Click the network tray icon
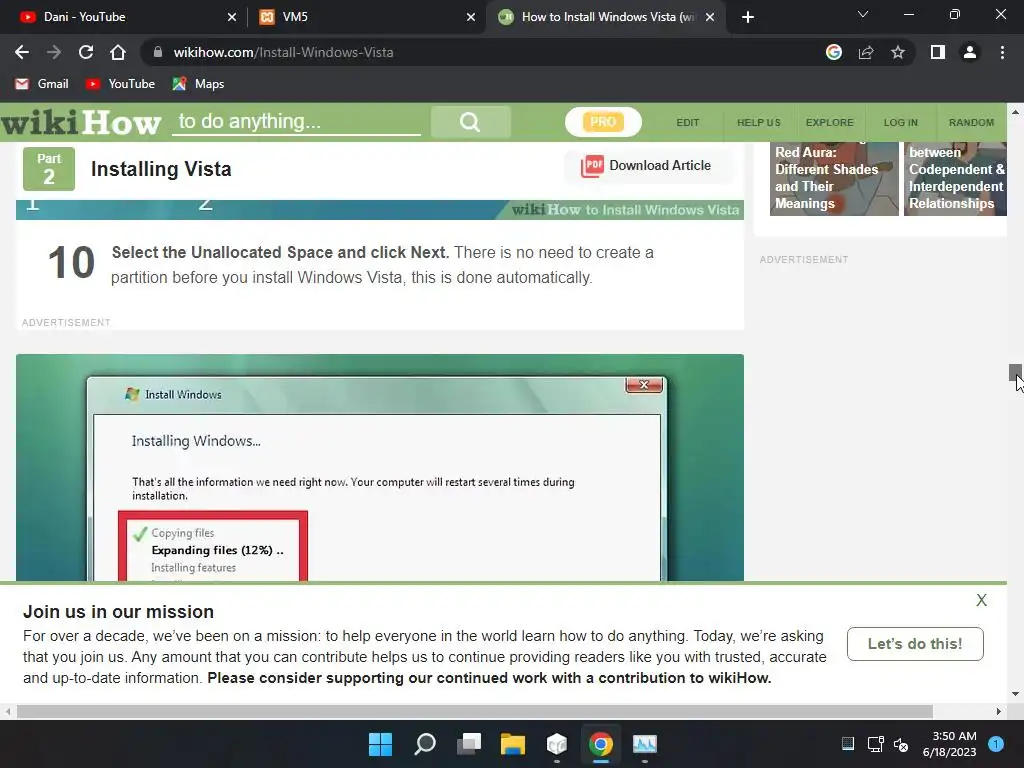Image resolution: width=1024 pixels, height=768 pixels. pyautogui.click(x=875, y=744)
